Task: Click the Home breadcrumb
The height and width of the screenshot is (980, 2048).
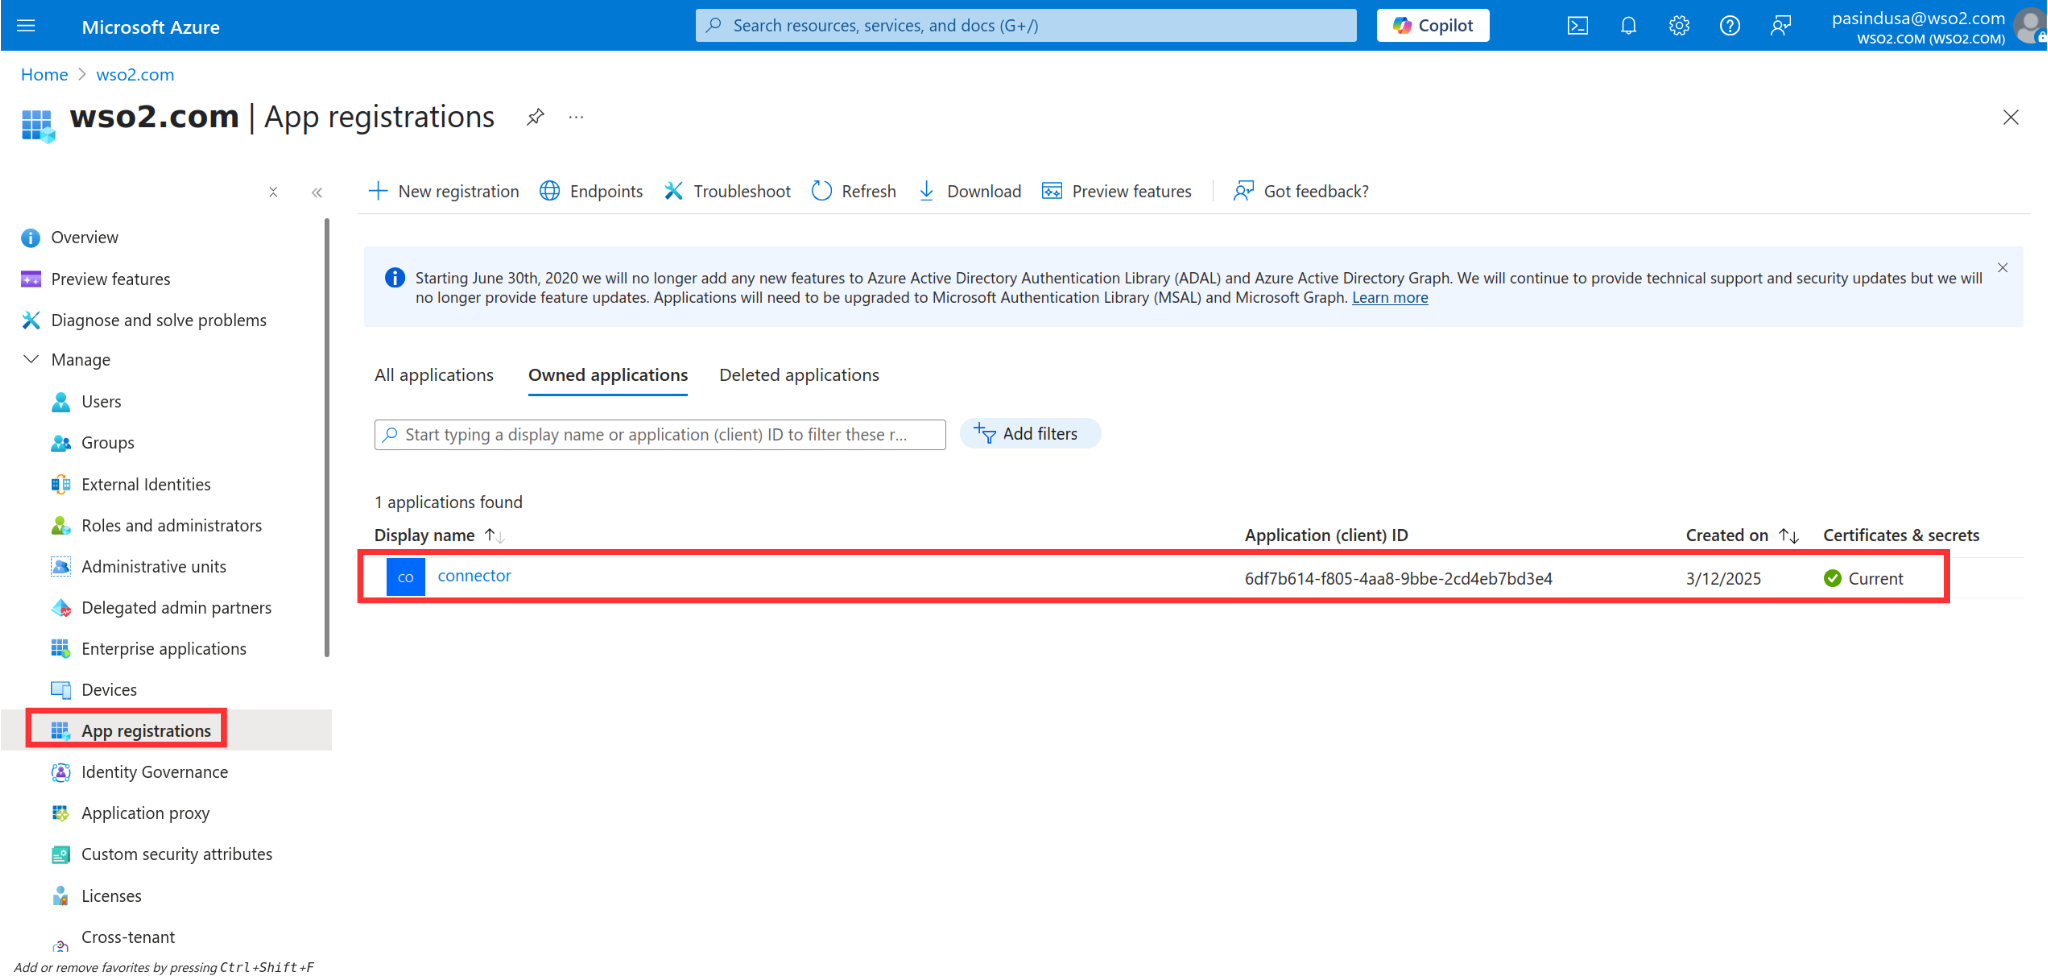Action: [x=45, y=75]
